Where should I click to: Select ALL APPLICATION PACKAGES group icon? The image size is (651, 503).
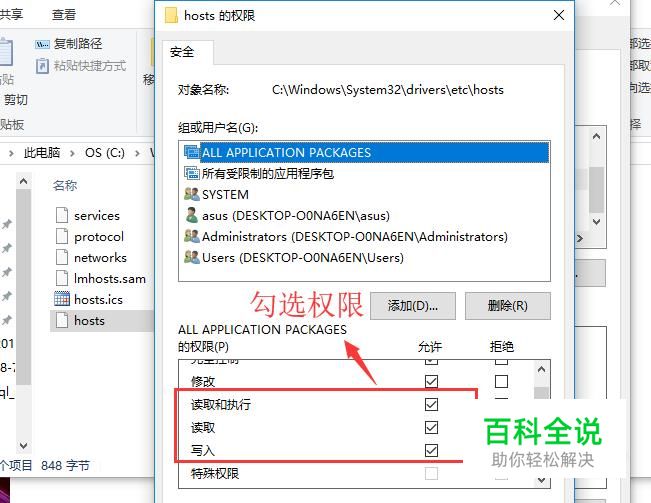192,152
